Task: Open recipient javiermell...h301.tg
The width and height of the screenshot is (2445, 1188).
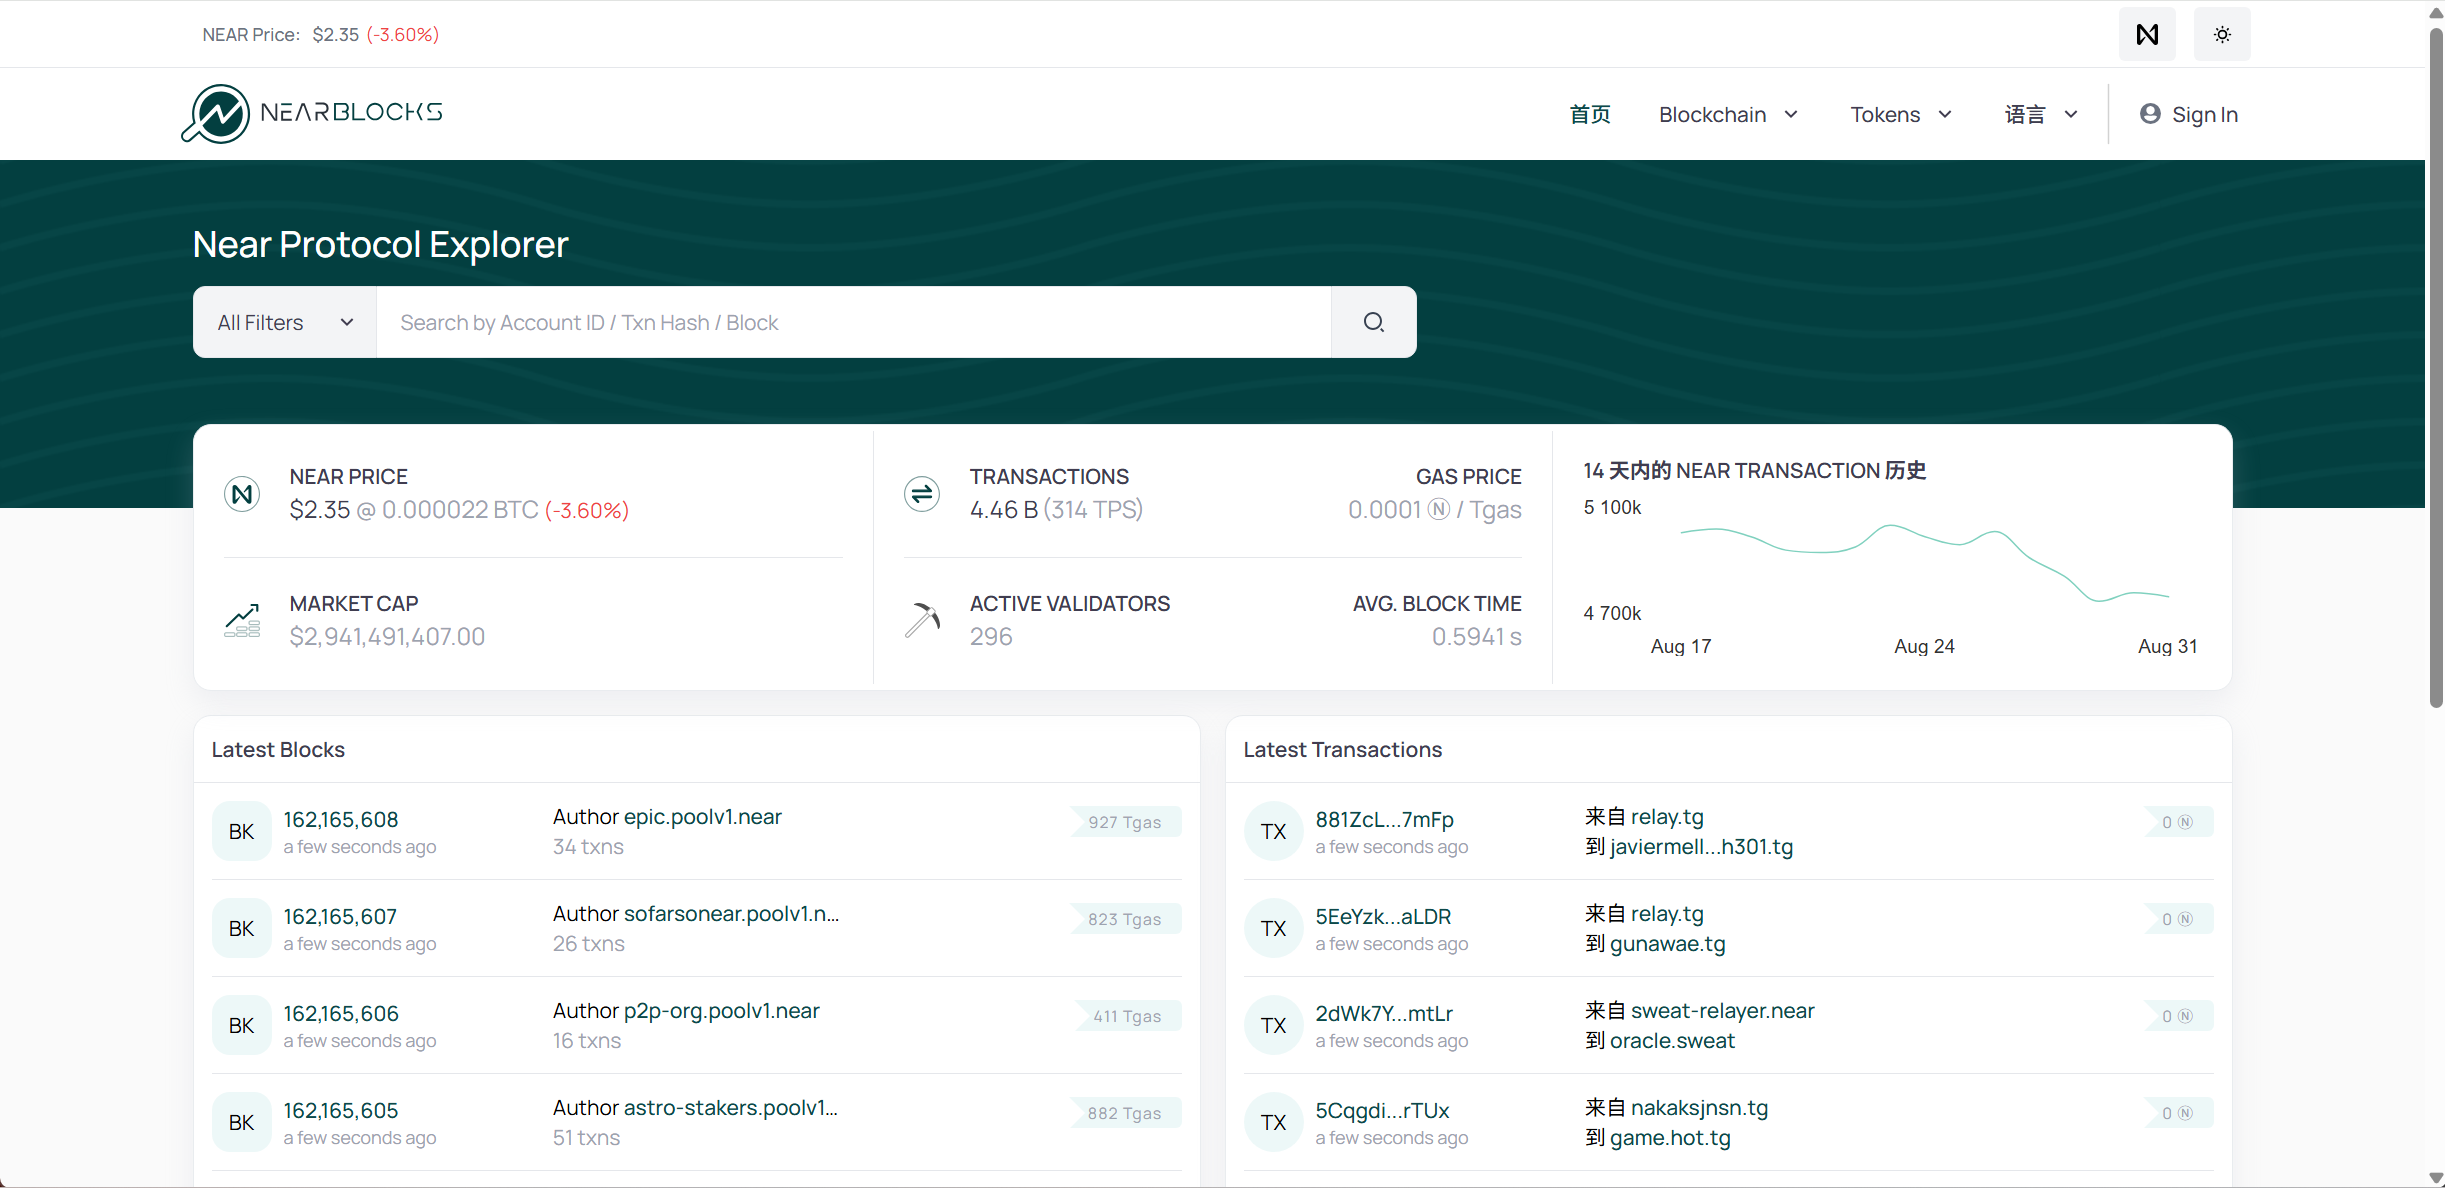Action: [x=1701, y=846]
